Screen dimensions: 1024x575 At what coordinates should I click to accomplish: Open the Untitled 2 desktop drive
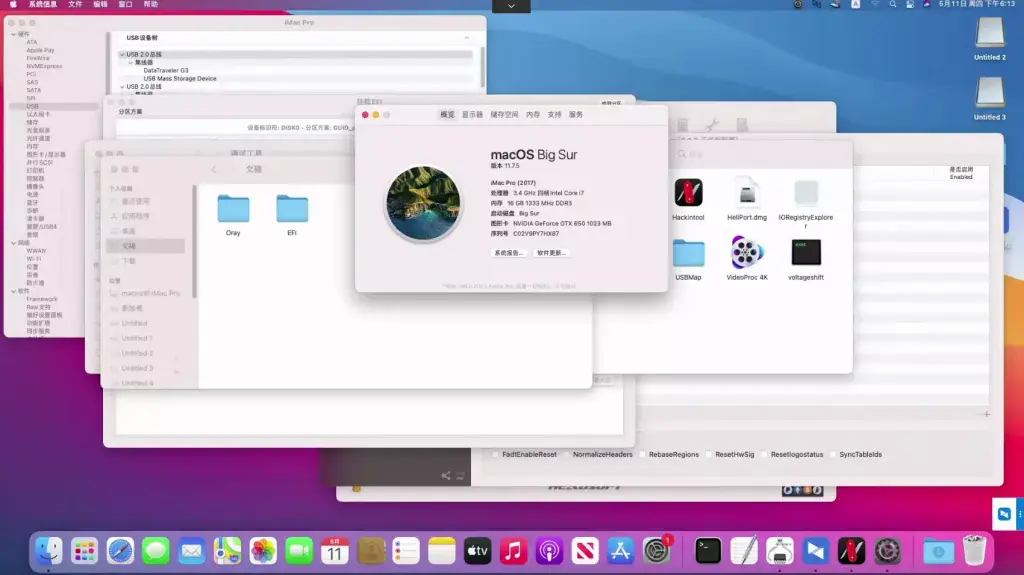(990, 33)
